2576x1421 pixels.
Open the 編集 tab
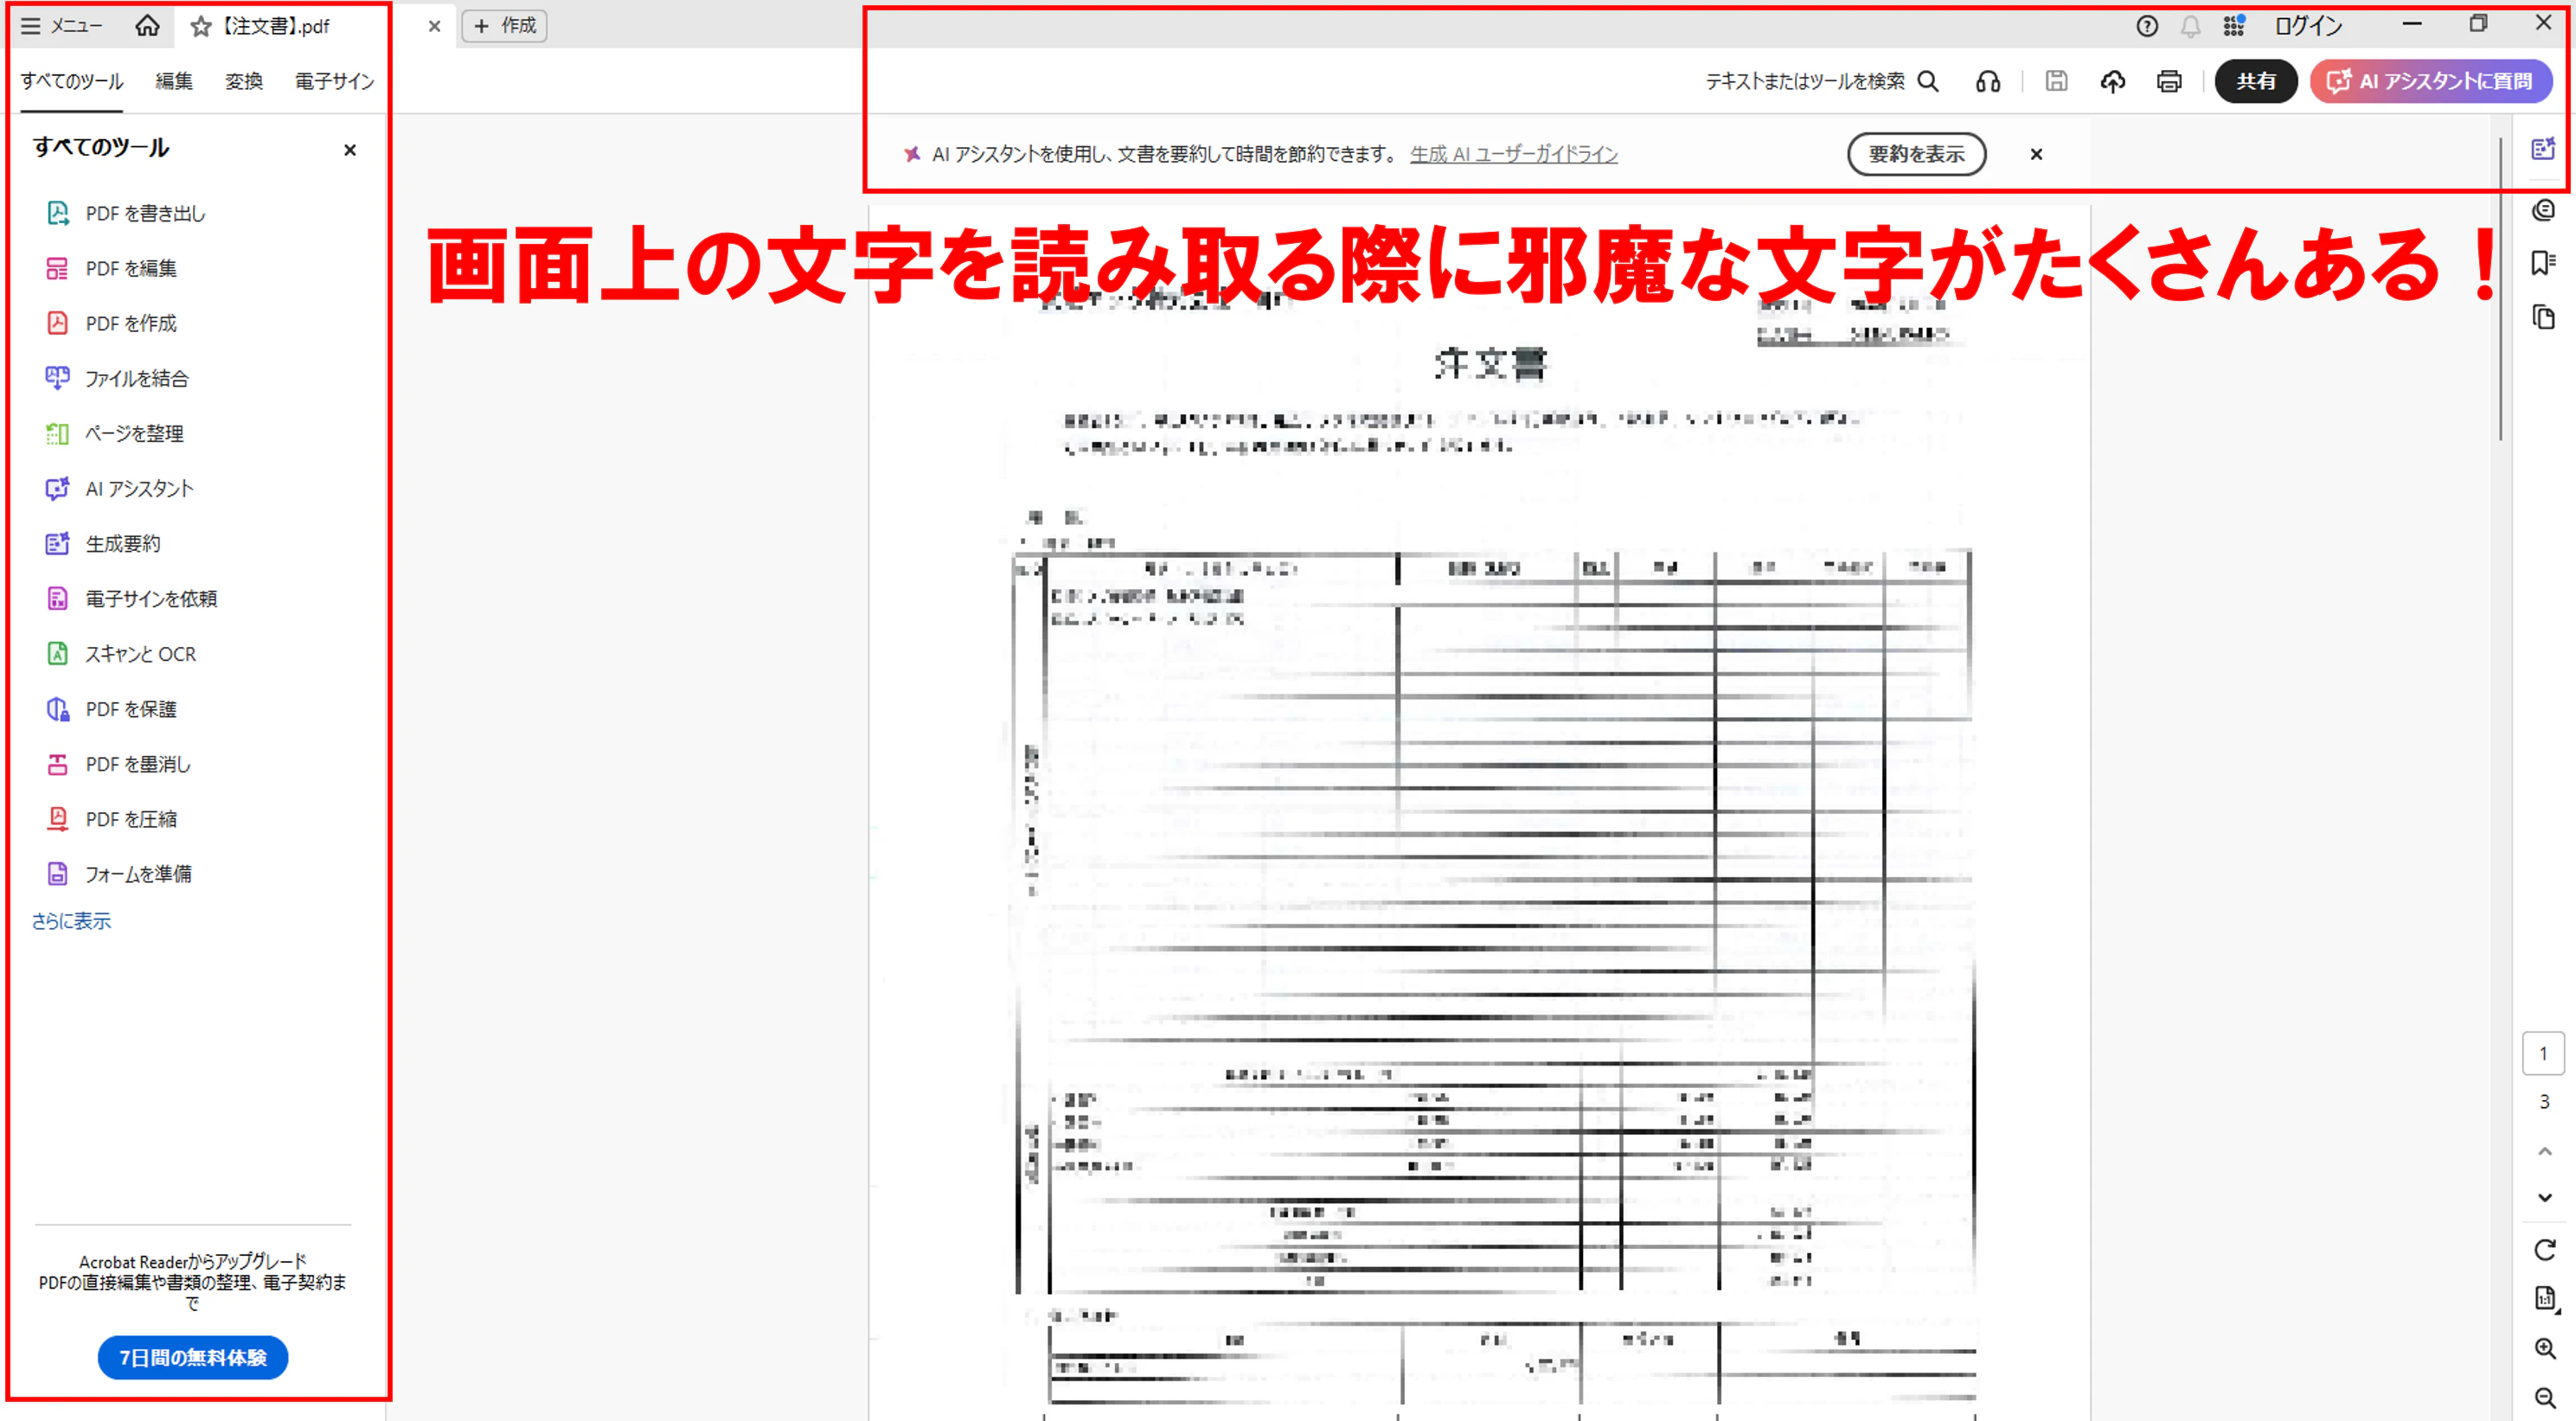pos(174,81)
